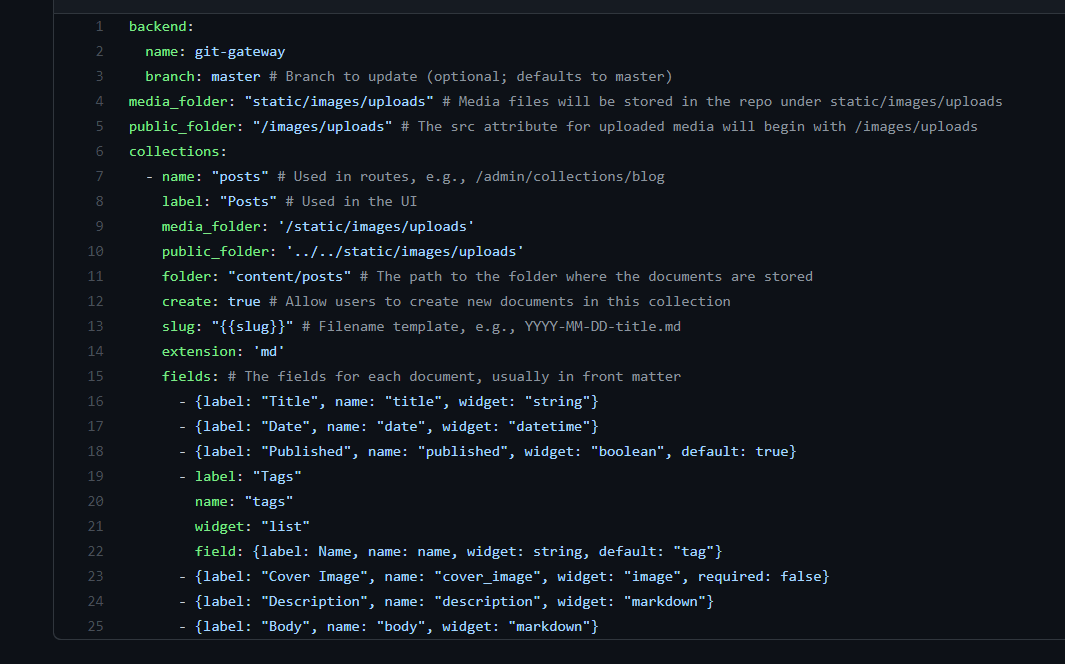Select the "posts" name value
The image size is (1065, 664).
(x=240, y=176)
